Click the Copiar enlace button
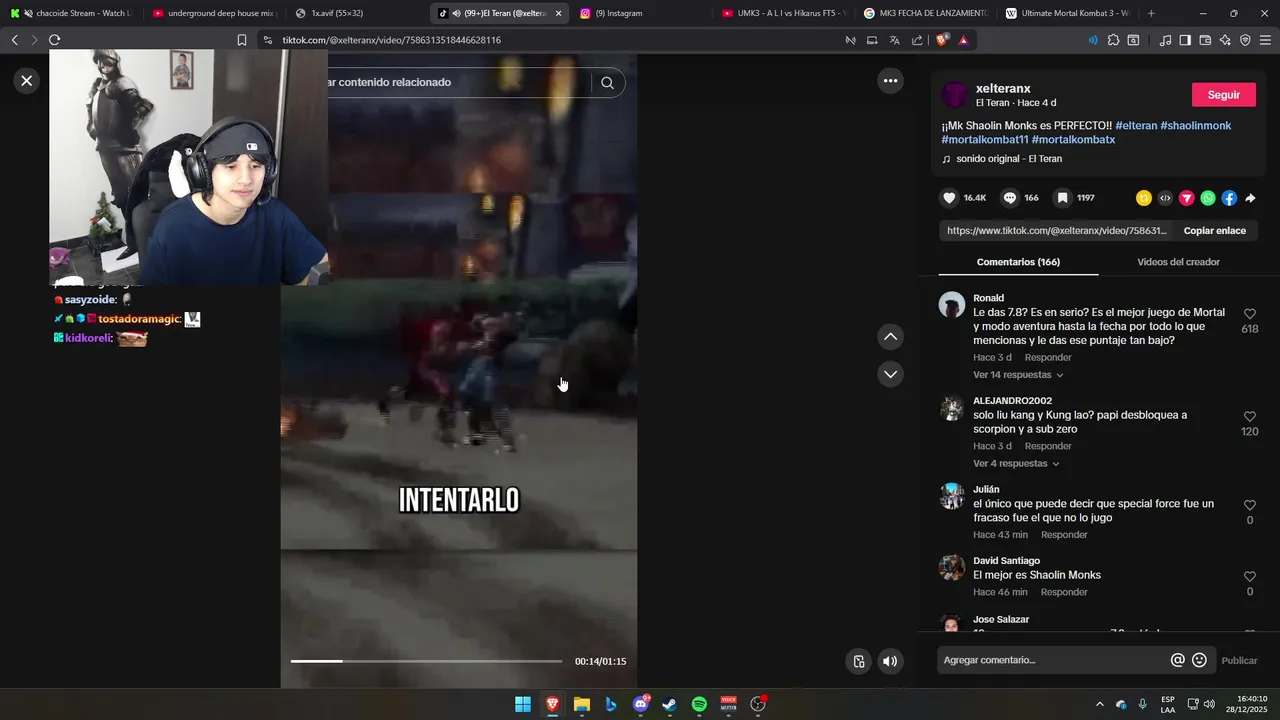1280x720 pixels. point(1215,230)
